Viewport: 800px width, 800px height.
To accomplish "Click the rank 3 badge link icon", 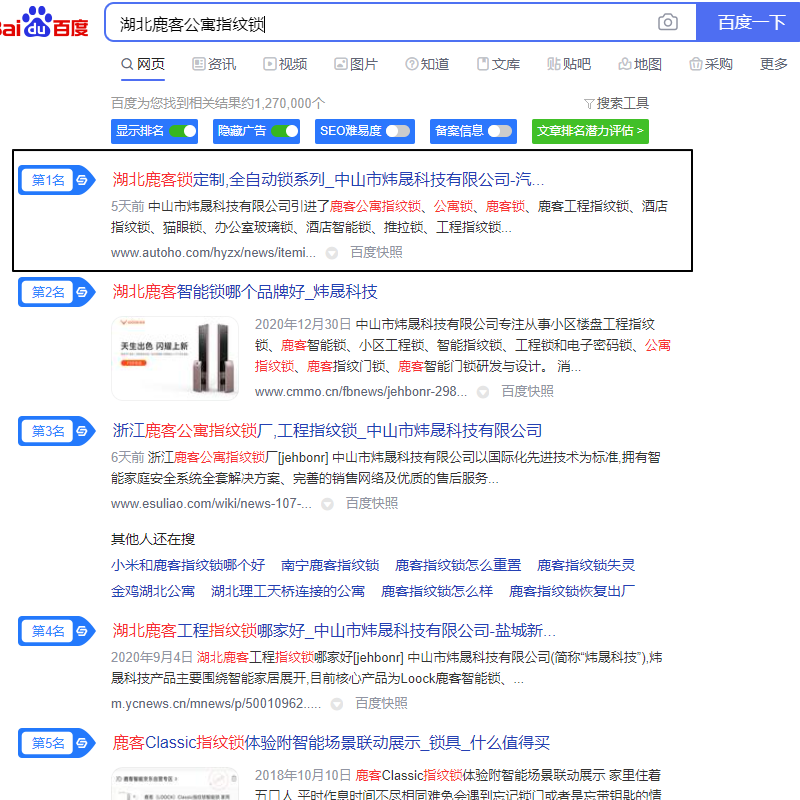I will point(82,431).
